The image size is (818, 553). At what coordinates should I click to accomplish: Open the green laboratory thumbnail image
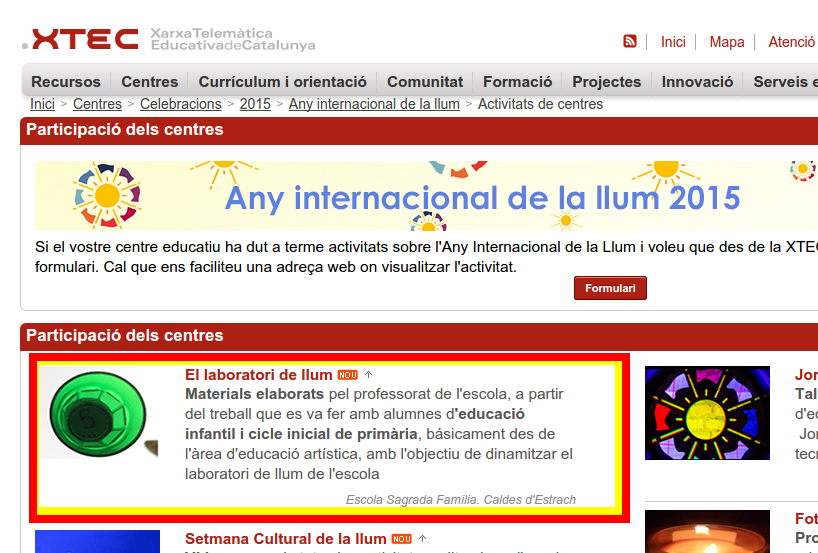98,413
